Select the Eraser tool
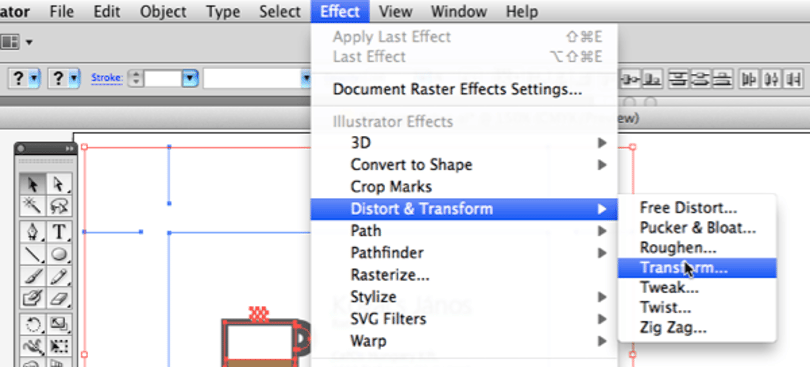 tap(59, 298)
